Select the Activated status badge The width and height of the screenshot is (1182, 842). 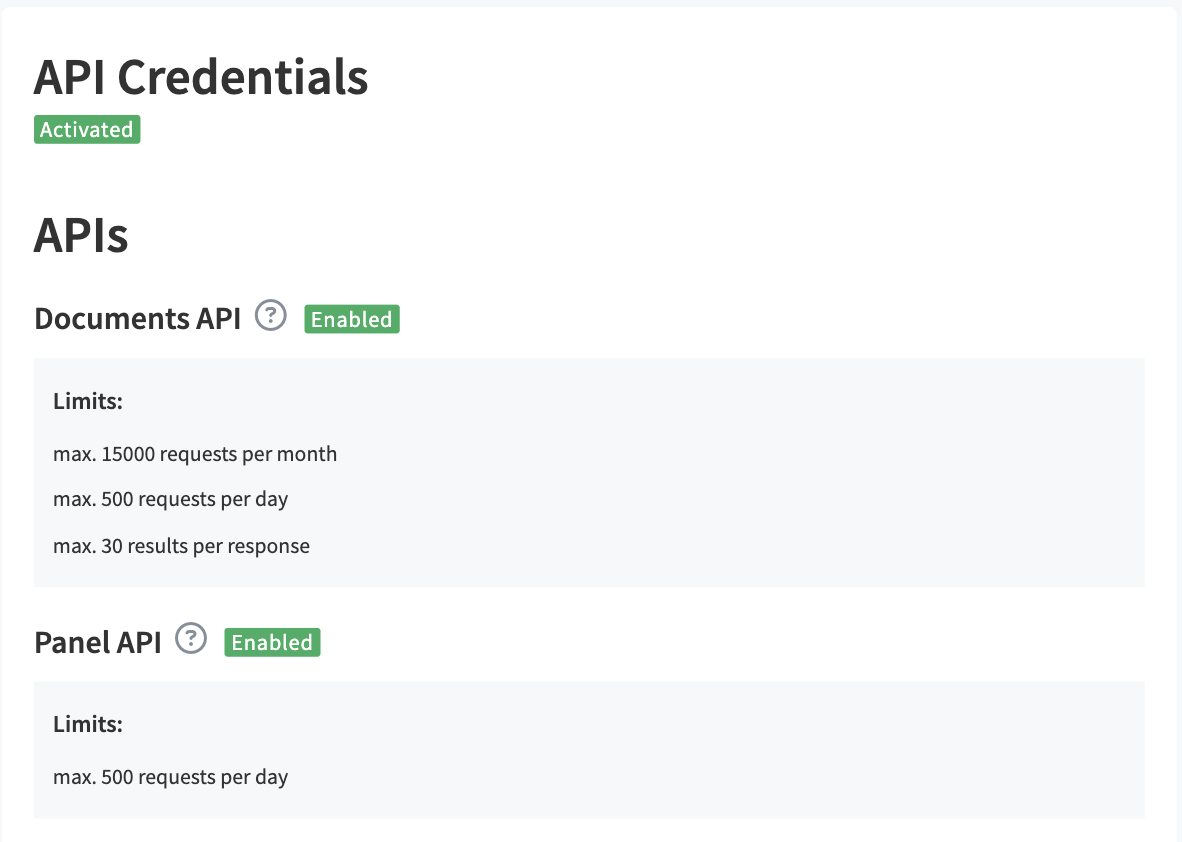[87, 130]
